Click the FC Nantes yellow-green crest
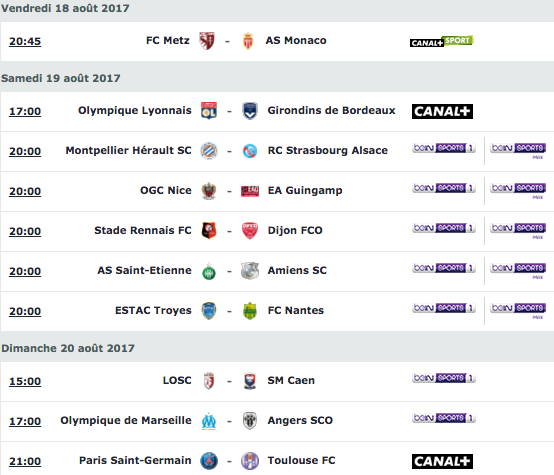Image resolution: width=554 pixels, height=475 pixels. click(x=250, y=311)
